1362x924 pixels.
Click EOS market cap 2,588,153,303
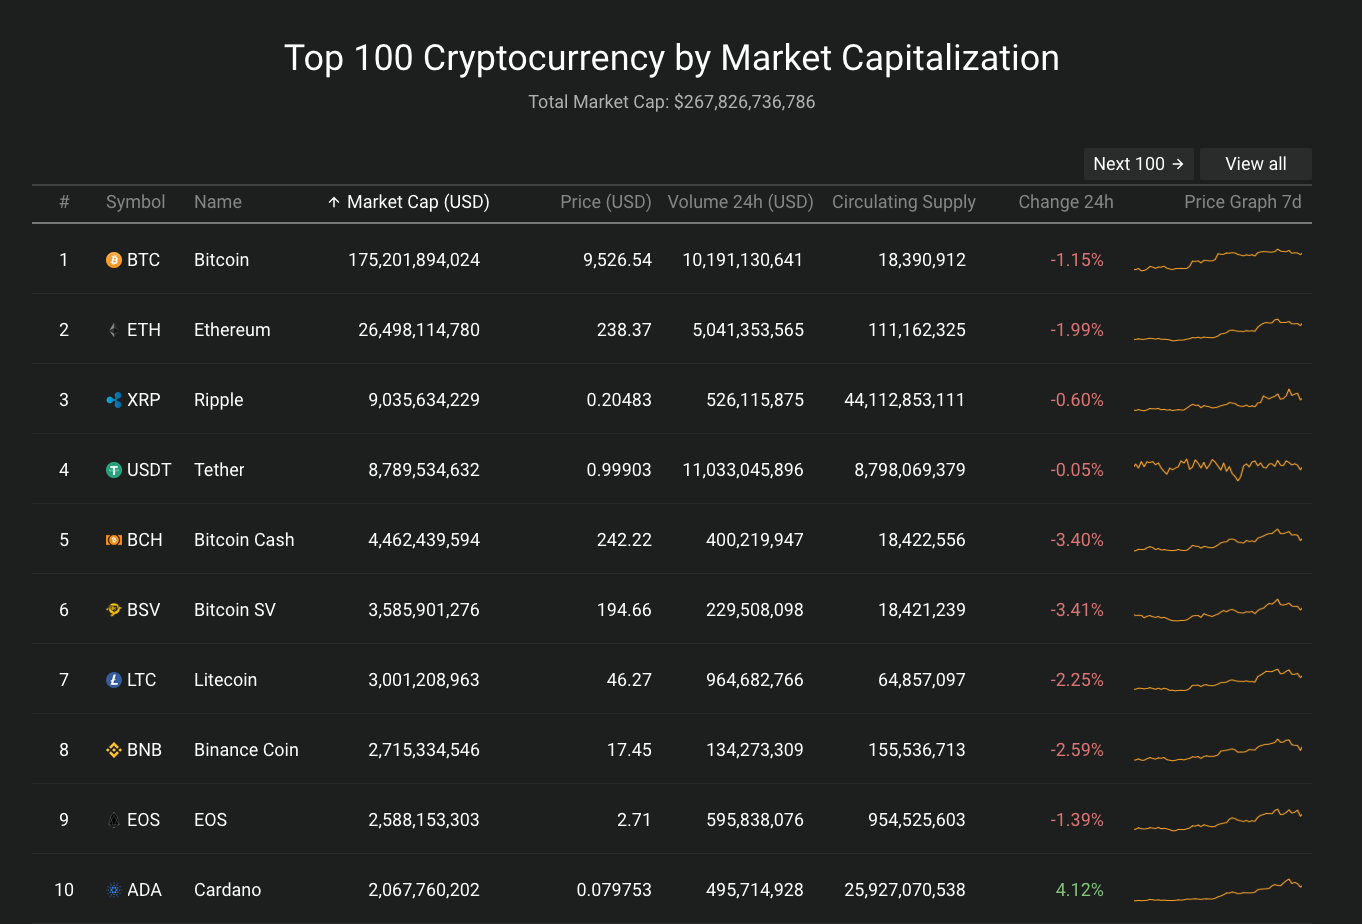(424, 820)
